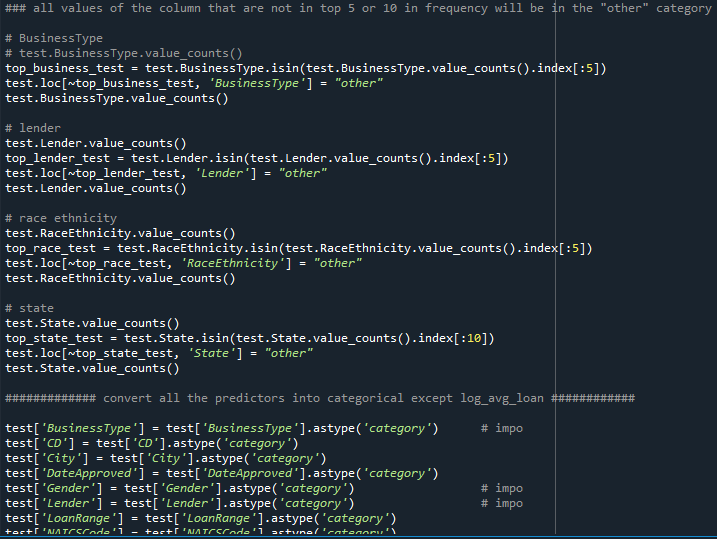Click the variable 'top_business_test' assignment line

(306, 69)
